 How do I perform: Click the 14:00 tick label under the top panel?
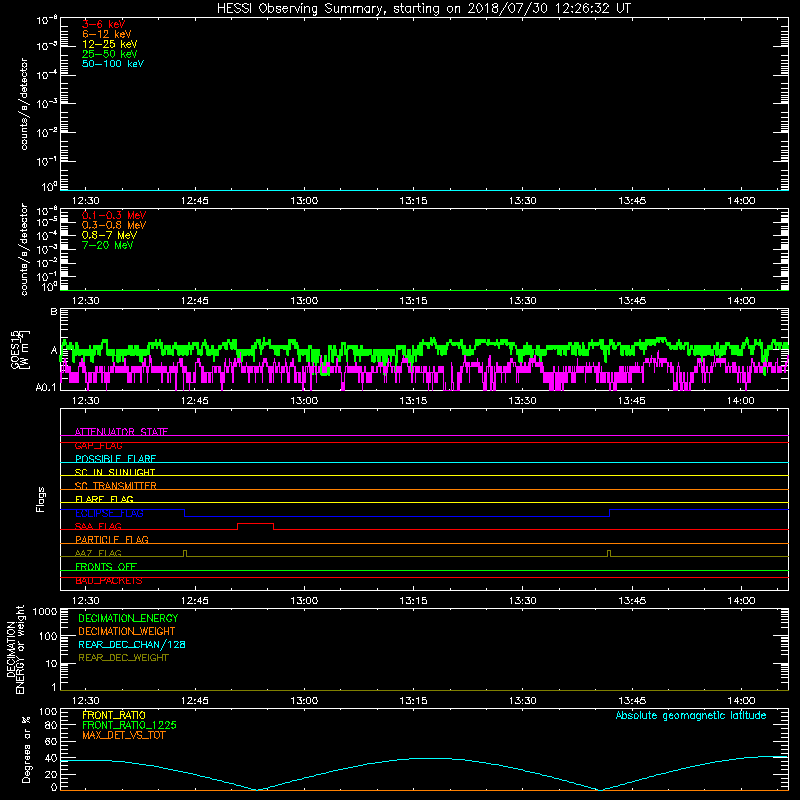(741, 201)
